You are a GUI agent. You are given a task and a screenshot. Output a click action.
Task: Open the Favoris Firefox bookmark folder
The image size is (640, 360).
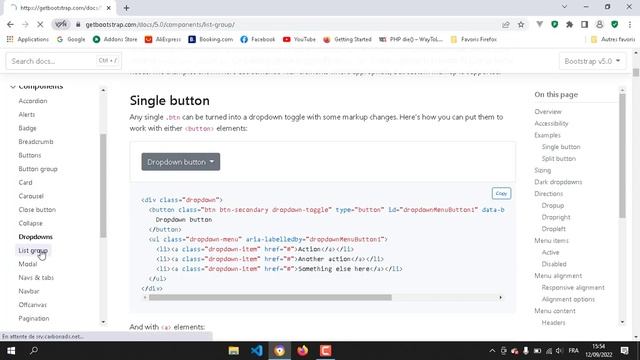click(473, 39)
